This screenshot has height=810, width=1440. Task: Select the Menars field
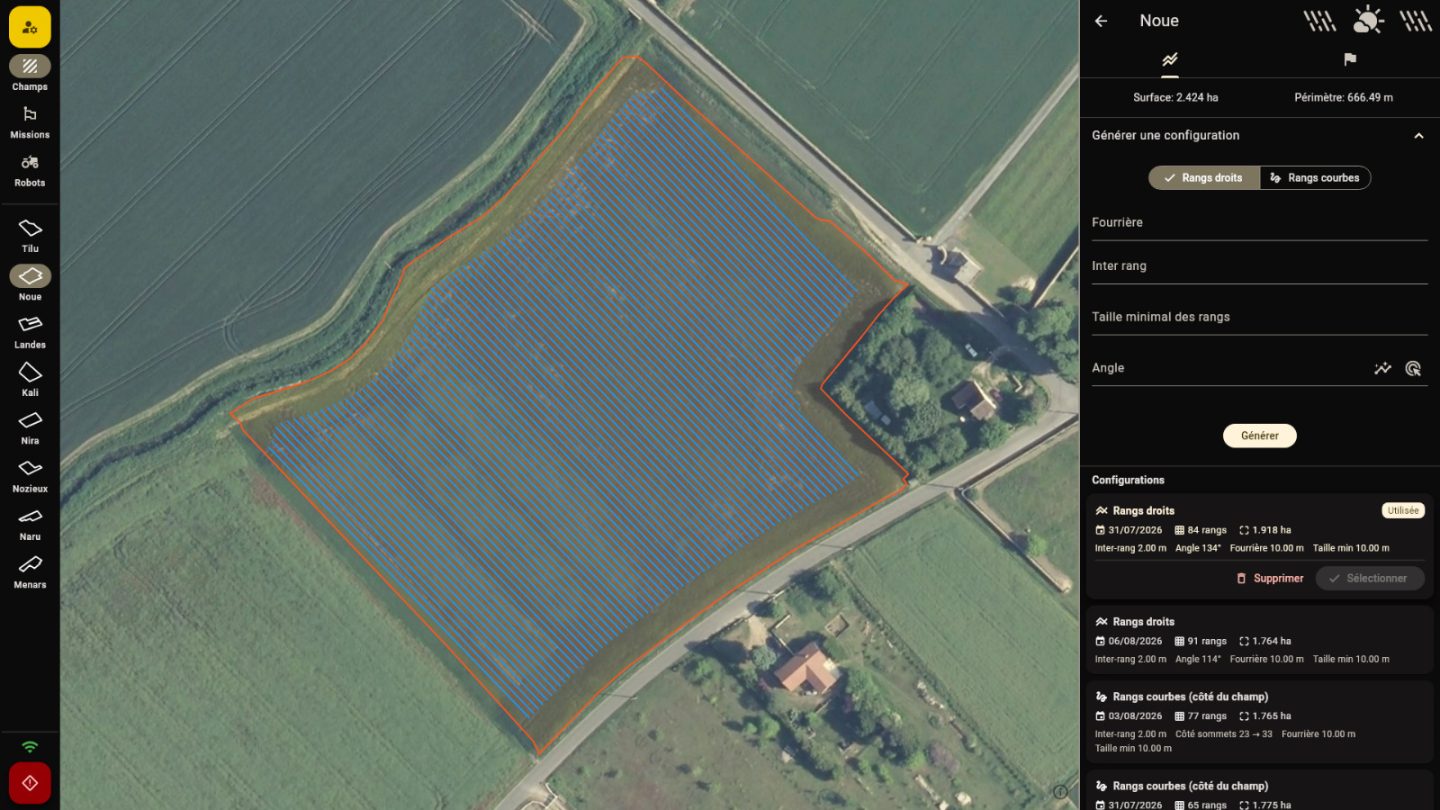pyautogui.click(x=30, y=572)
